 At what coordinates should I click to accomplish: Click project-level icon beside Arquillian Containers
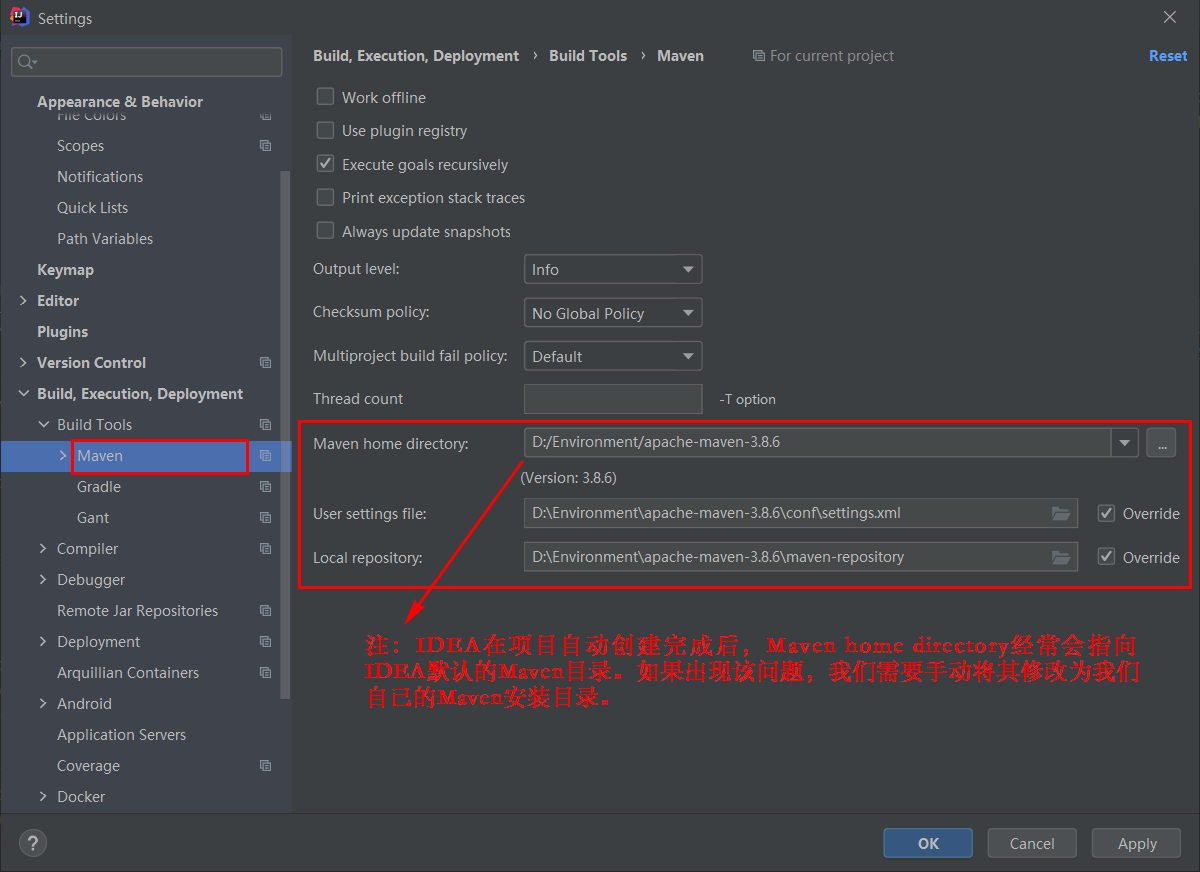[265, 673]
